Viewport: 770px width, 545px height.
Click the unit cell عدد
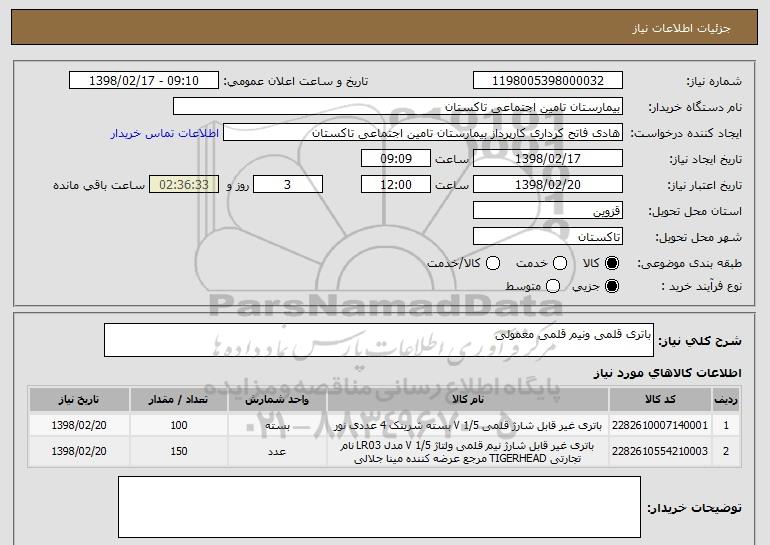pyautogui.click(x=277, y=451)
